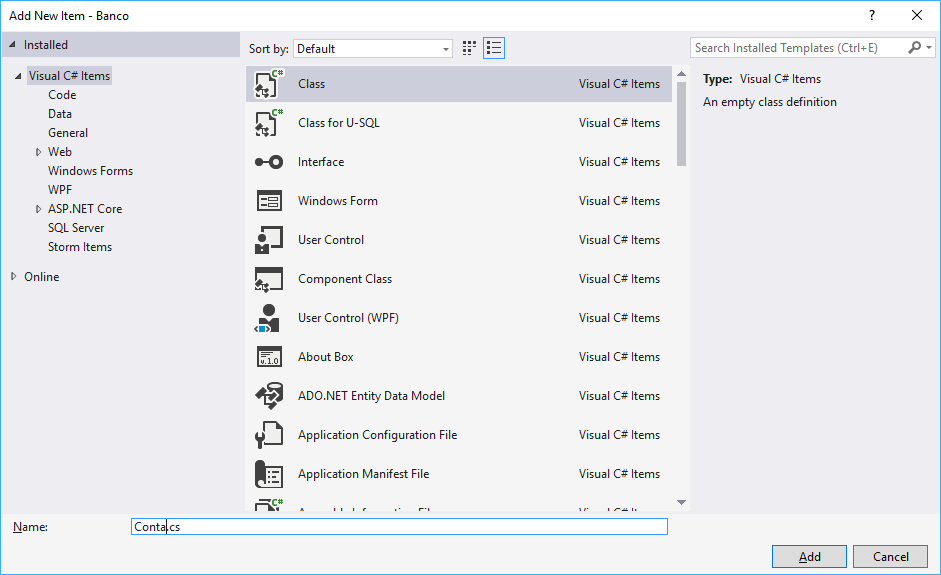
Task: Select the Component Class name text
Action: (x=345, y=278)
